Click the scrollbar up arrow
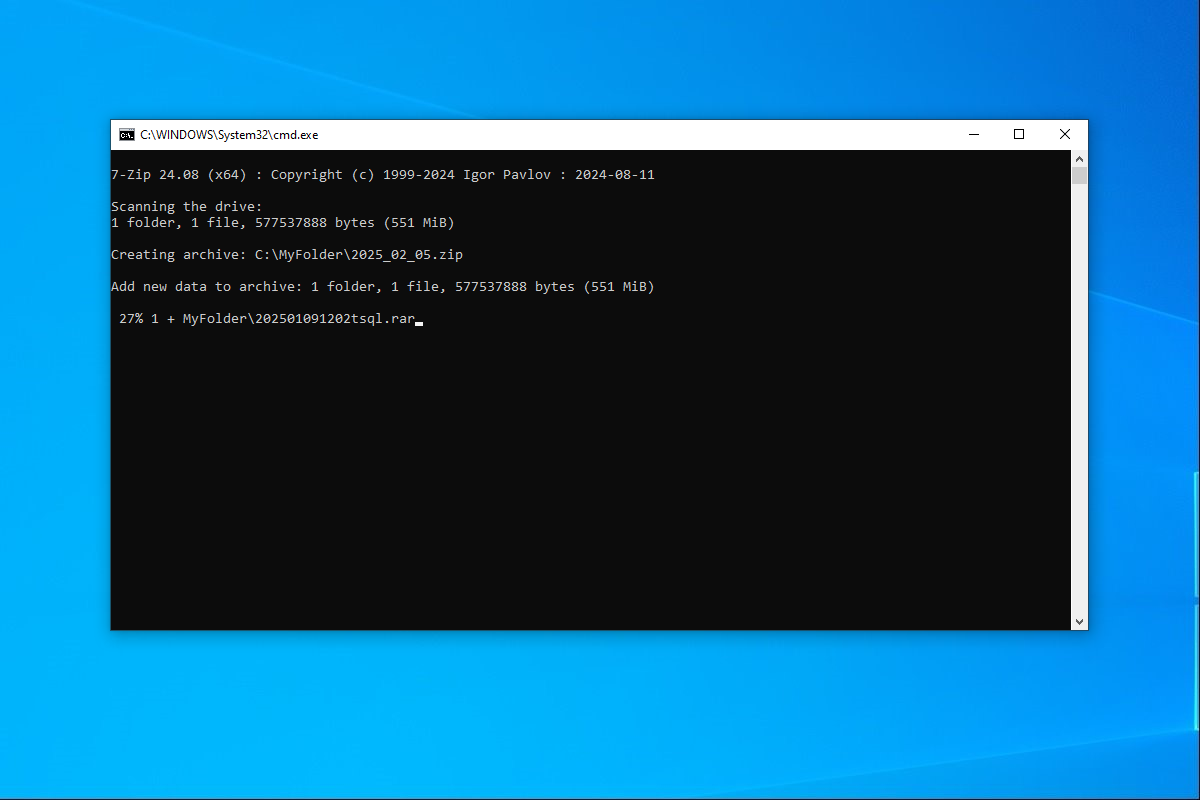This screenshot has width=1200, height=800. tap(1079, 159)
